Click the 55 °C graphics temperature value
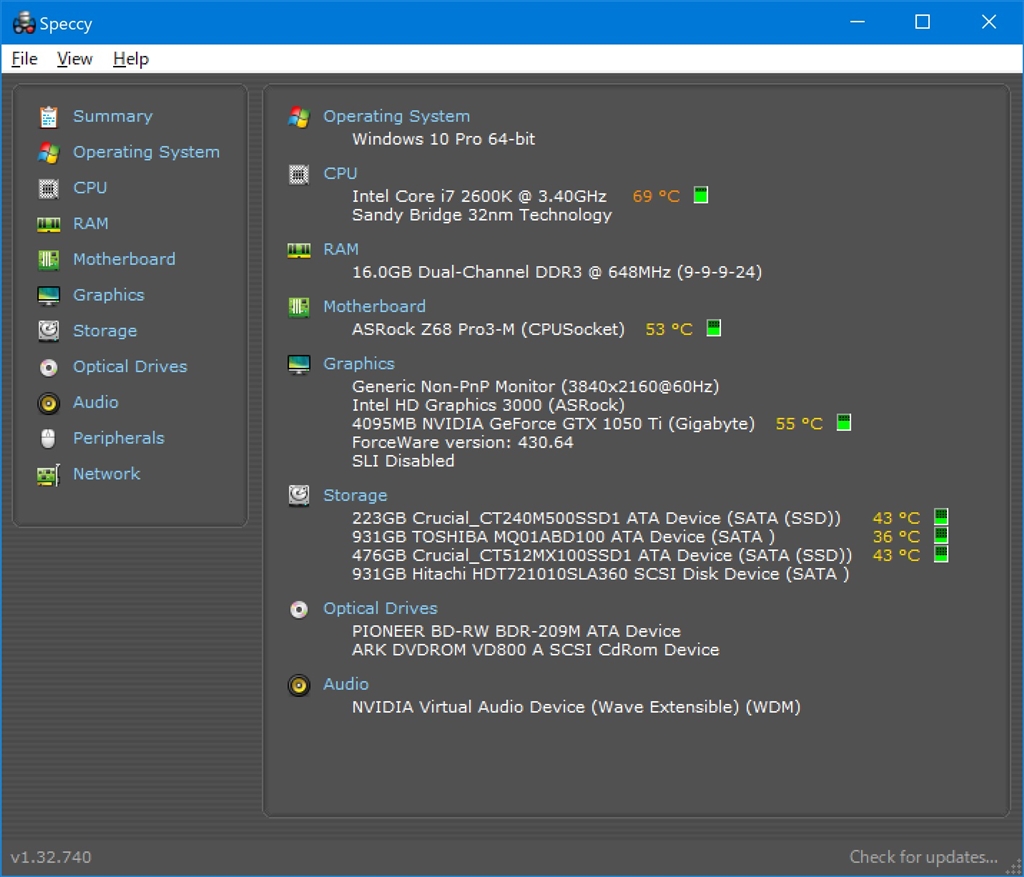This screenshot has width=1024, height=877. (799, 424)
